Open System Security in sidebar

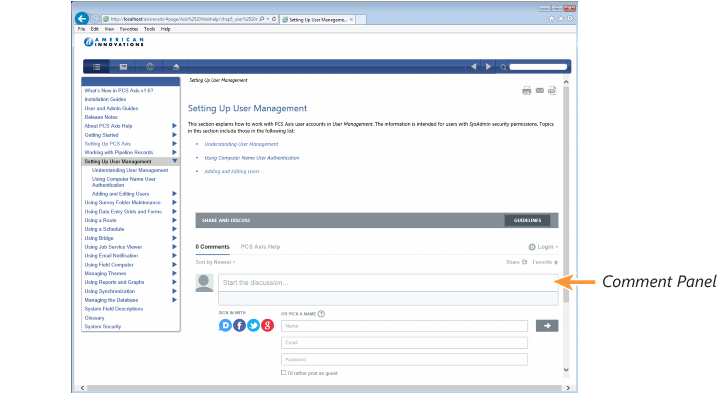pyautogui.click(x=103, y=327)
